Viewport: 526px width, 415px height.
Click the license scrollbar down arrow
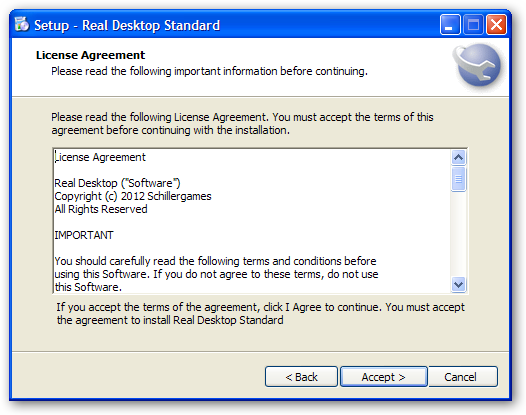click(458, 285)
